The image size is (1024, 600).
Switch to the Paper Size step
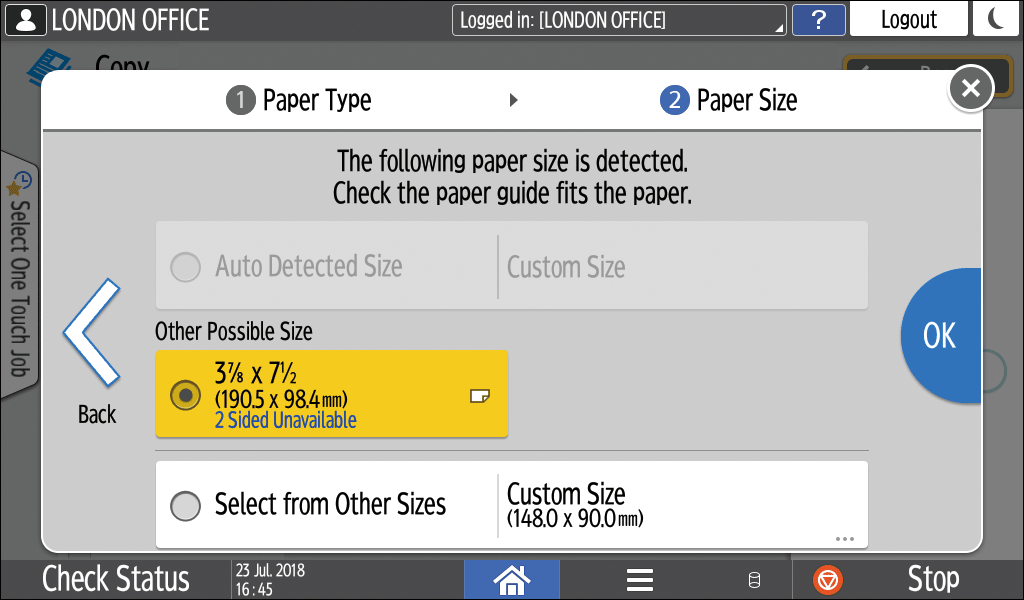728,100
